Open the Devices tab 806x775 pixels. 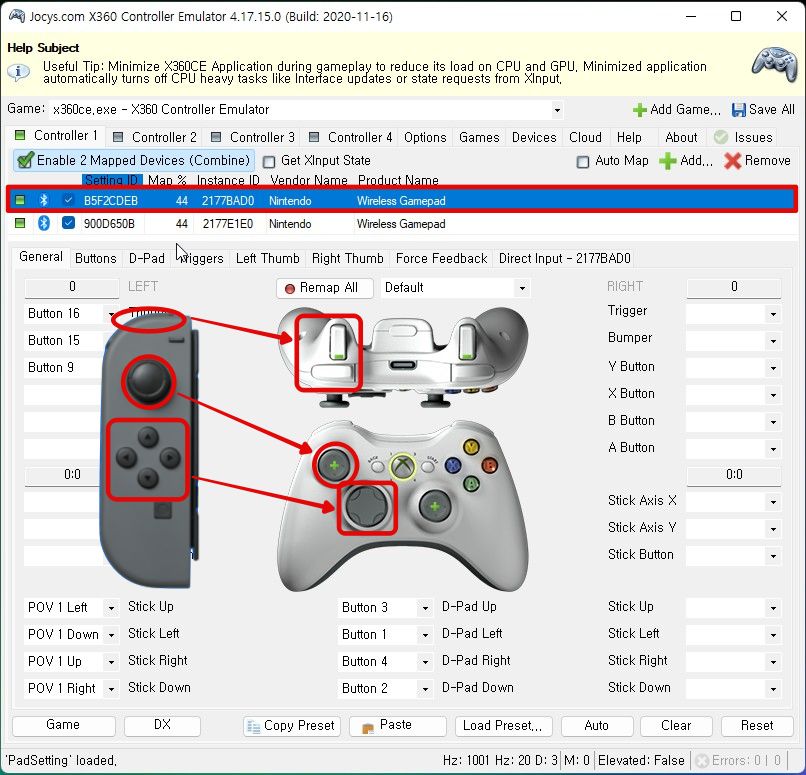point(534,137)
